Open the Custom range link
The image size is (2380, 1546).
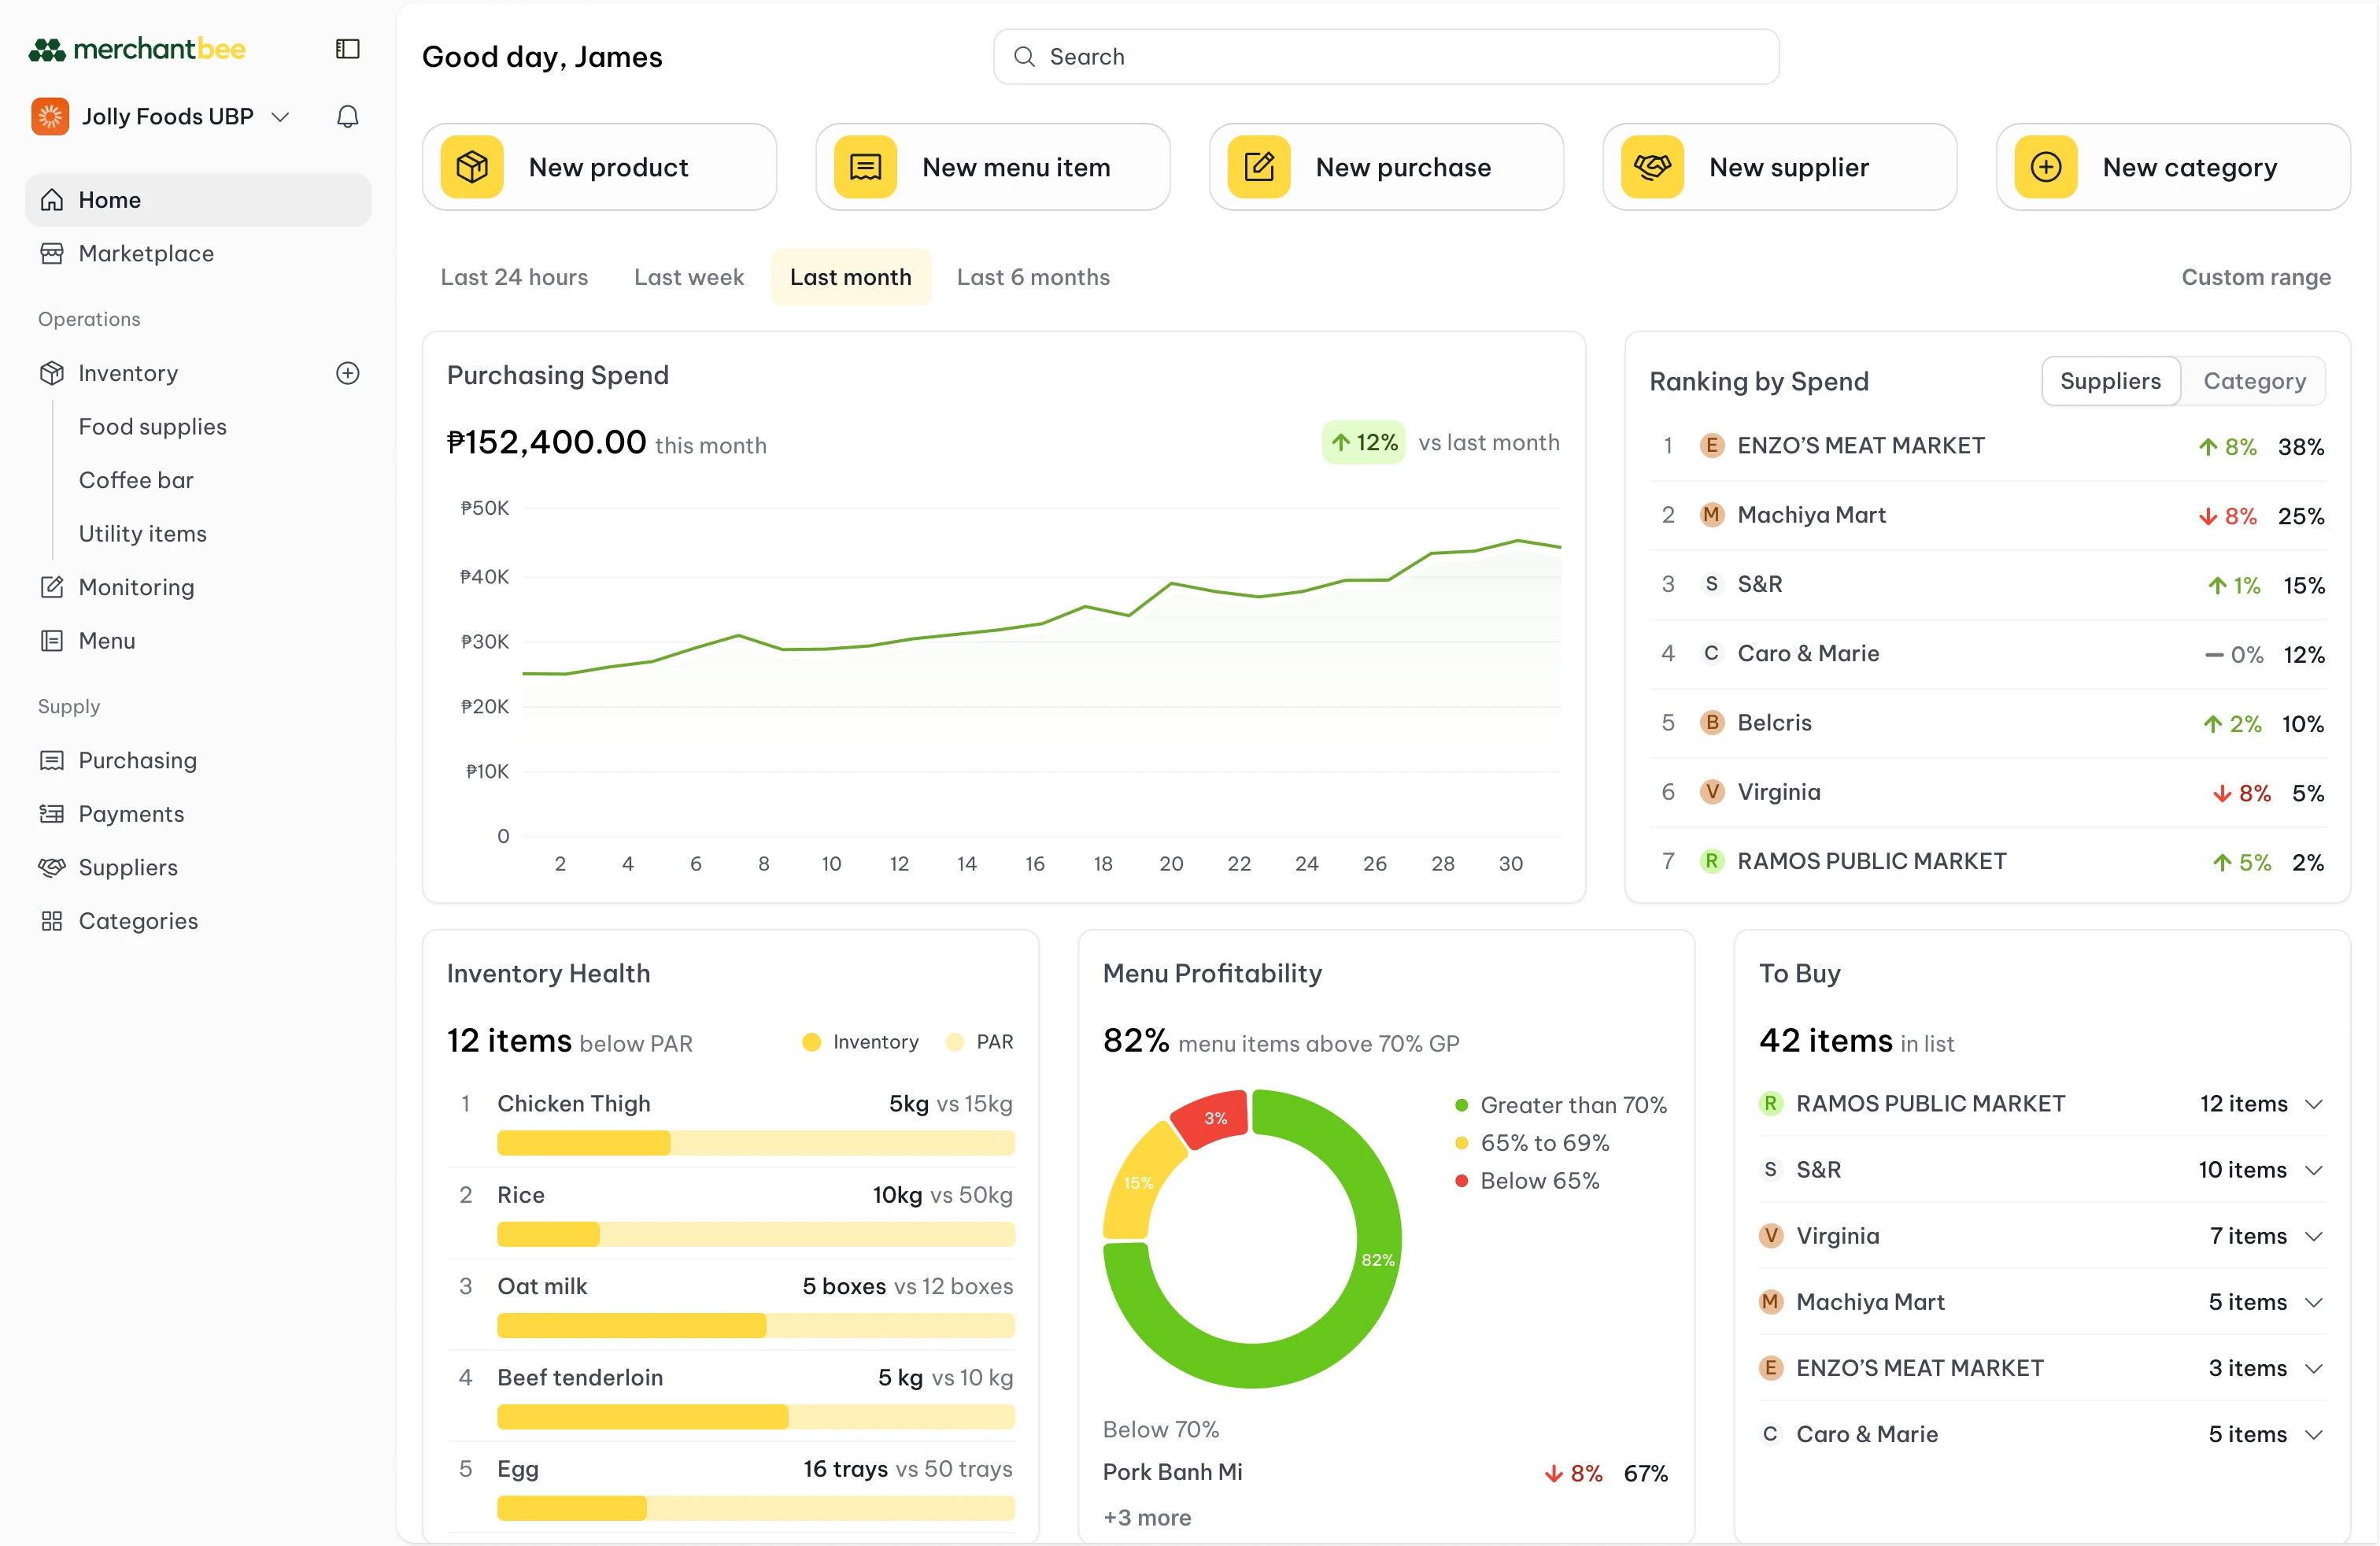pyautogui.click(x=2256, y=277)
